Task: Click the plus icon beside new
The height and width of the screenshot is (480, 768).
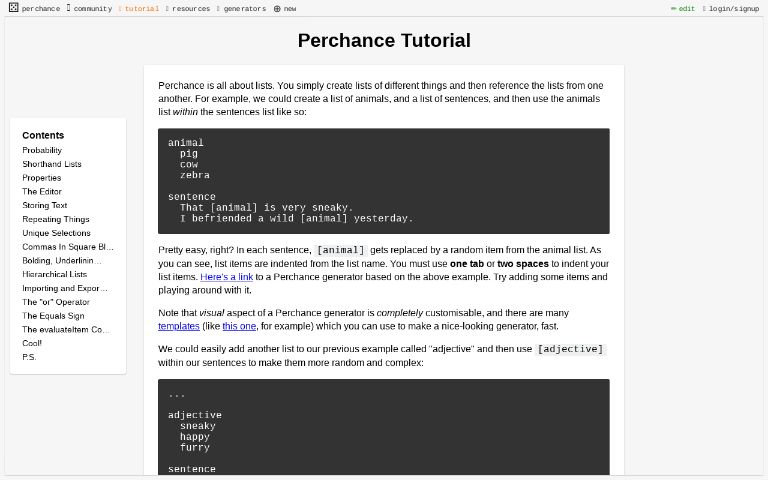Action: click(x=277, y=9)
